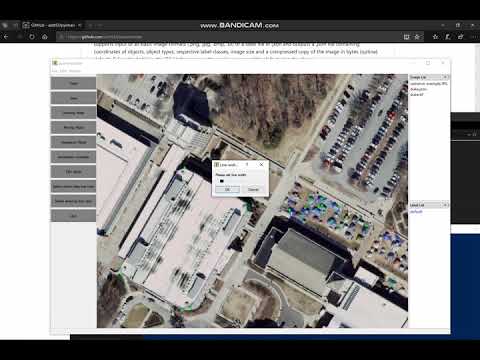Click Cancel in the Line width dialog
Screen dimensions: 480x360
253,189
